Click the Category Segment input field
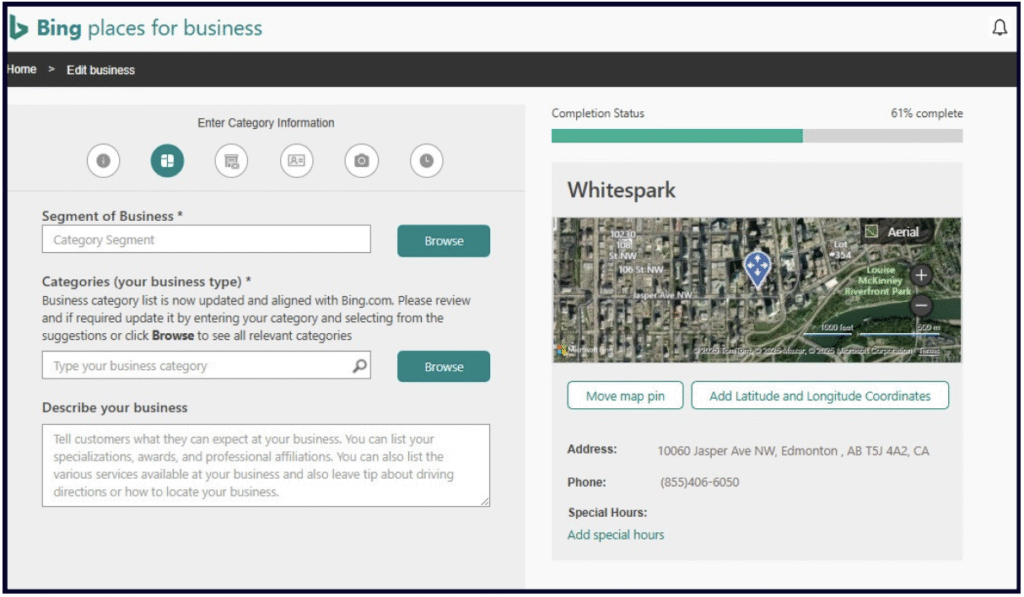The height and width of the screenshot is (597, 1024). pyautogui.click(x=206, y=240)
